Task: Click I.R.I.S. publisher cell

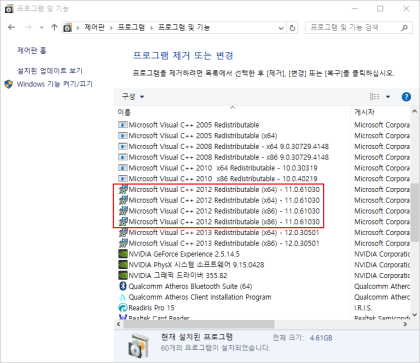Action: click(363, 308)
